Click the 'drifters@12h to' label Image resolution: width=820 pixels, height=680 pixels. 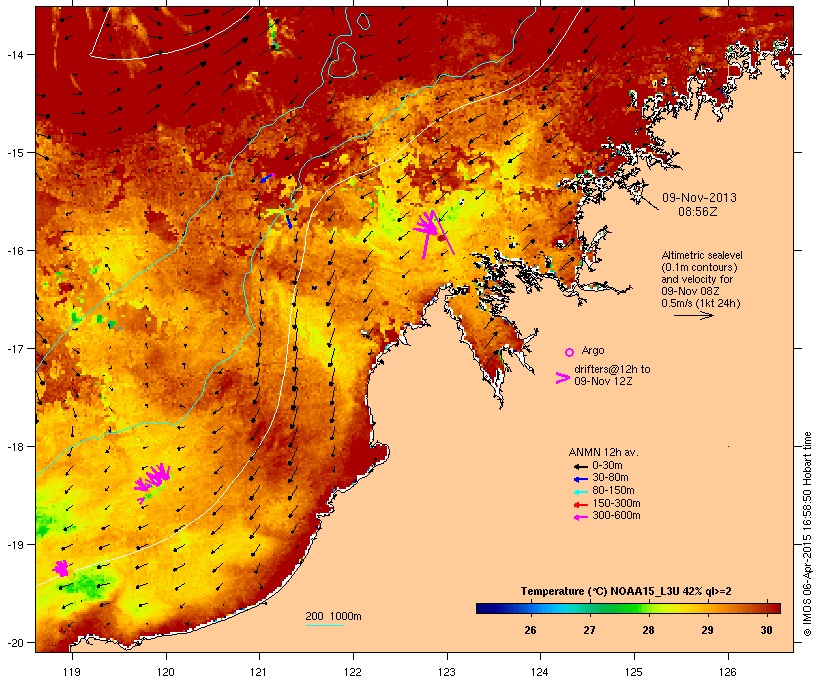(612, 369)
